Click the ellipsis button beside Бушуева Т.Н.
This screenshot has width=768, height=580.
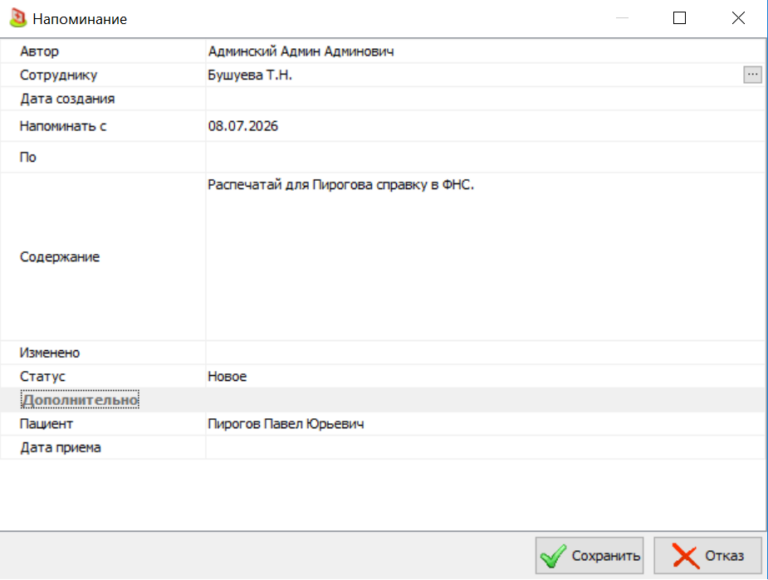752,75
